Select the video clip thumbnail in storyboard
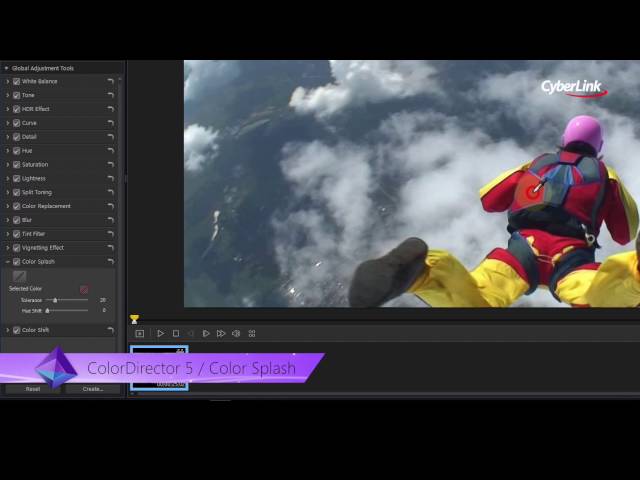The width and height of the screenshot is (640, 480). (159, 368)
